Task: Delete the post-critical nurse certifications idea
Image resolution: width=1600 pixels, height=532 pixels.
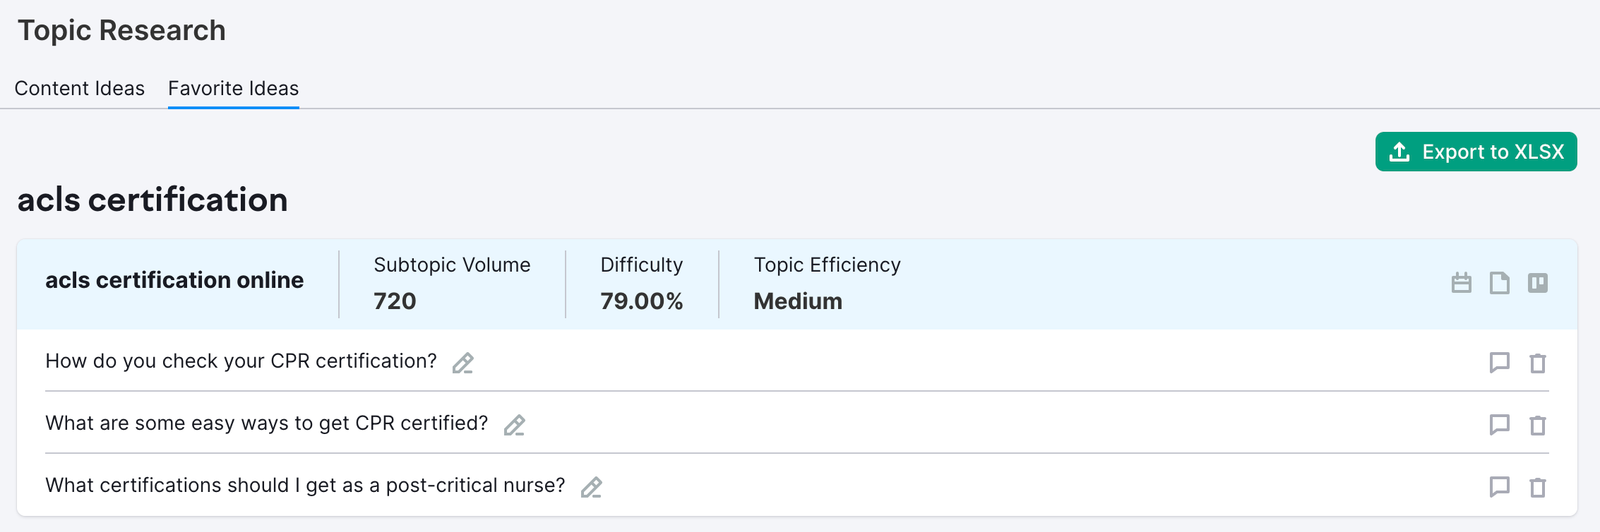Action: pos(1538,487)
